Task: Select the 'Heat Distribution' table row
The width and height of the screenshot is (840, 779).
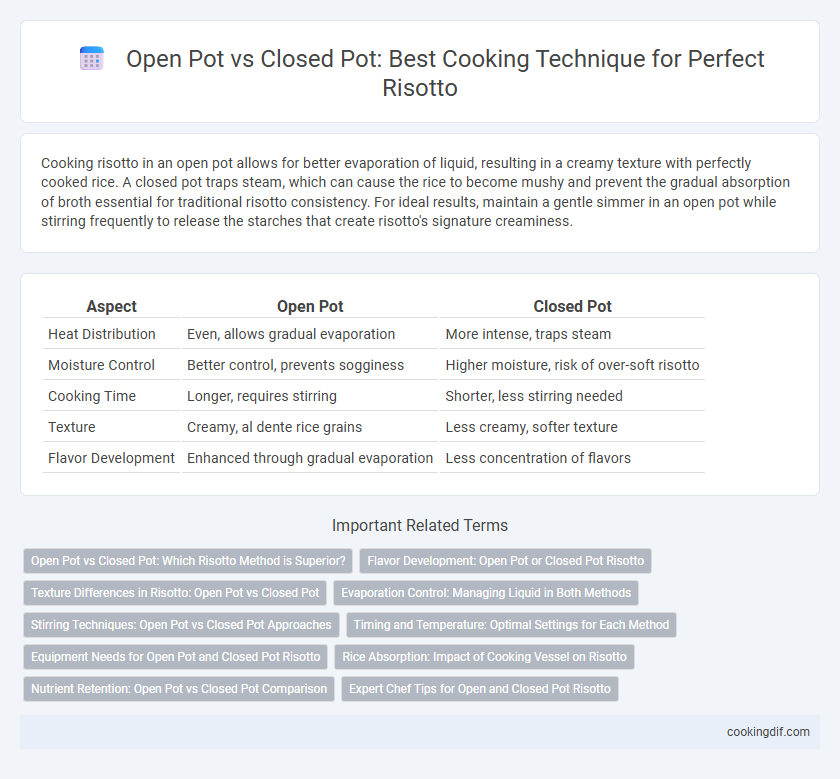Action: (x=373, y=334)
